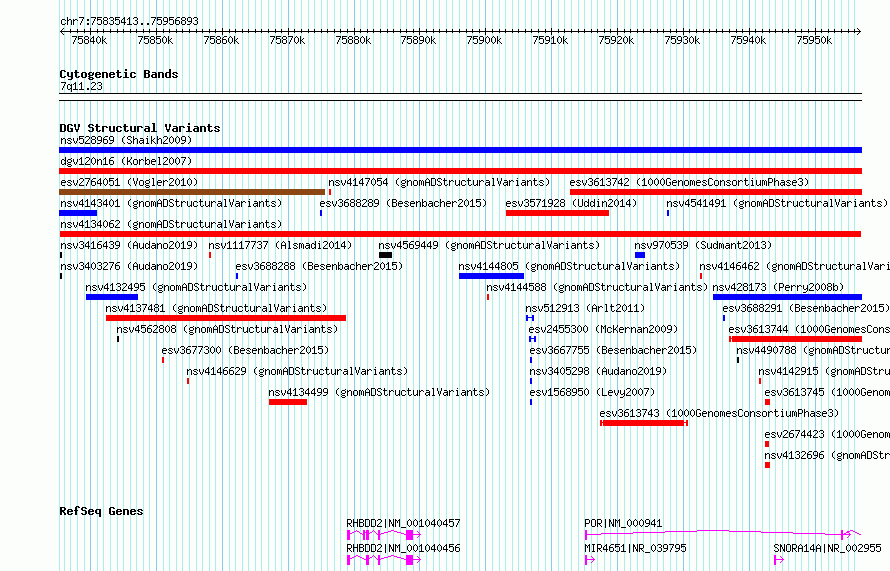Select the red nsv4134062 full-width bar
The width and height of the screenshot is (890, 571).
coord(460,234)
